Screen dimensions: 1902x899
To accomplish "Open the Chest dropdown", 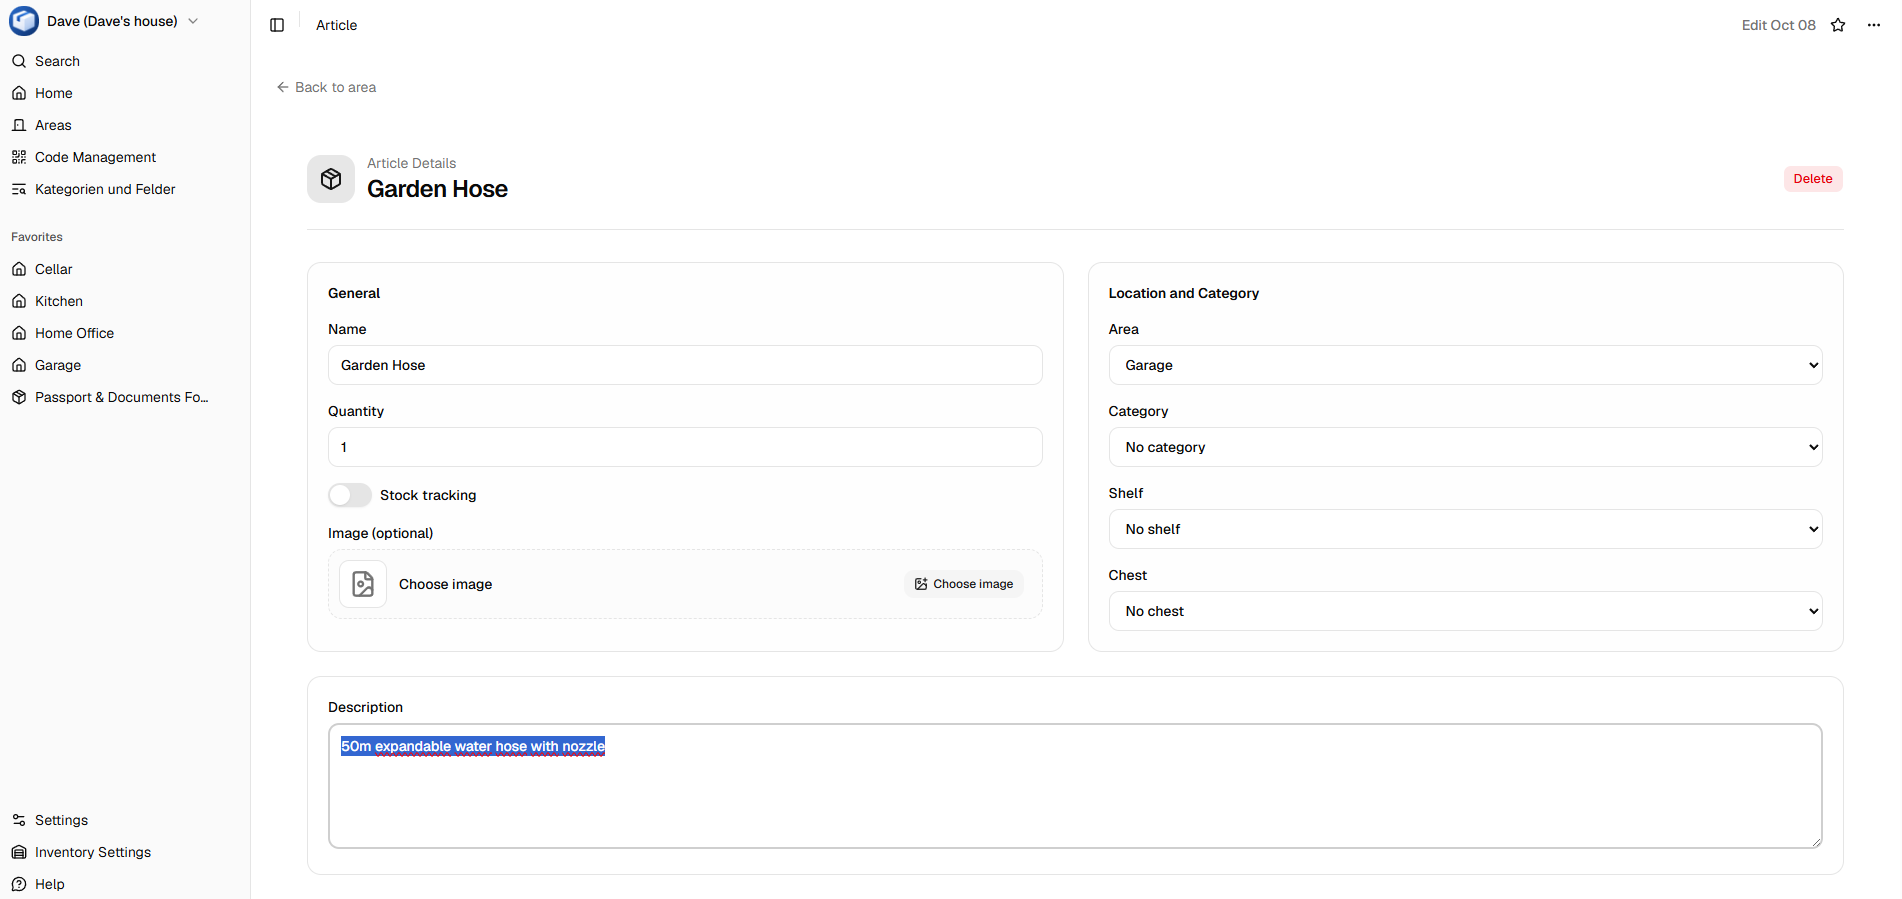I will (x=1465, y=611).
